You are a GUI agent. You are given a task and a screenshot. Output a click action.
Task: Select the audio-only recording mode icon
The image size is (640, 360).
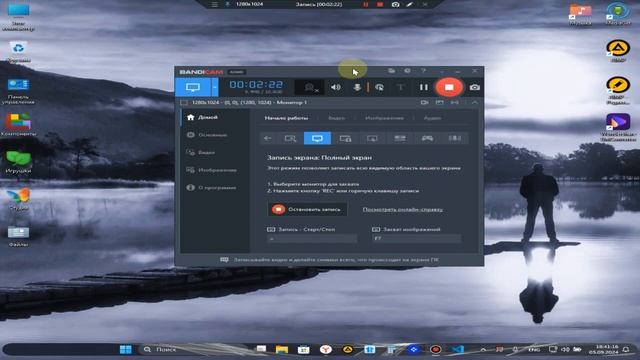pos(454,138)
